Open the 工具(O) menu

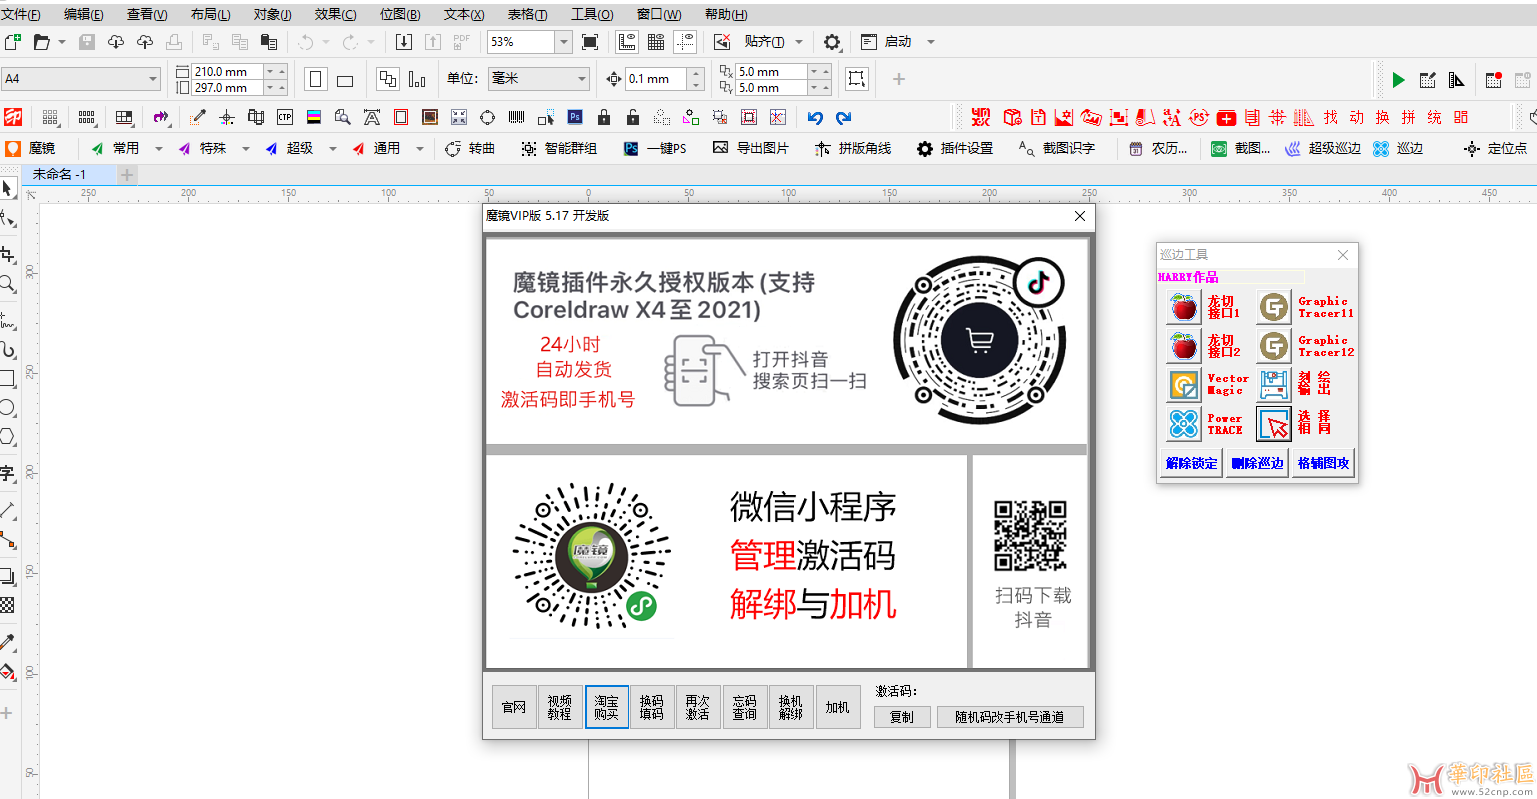592,14
